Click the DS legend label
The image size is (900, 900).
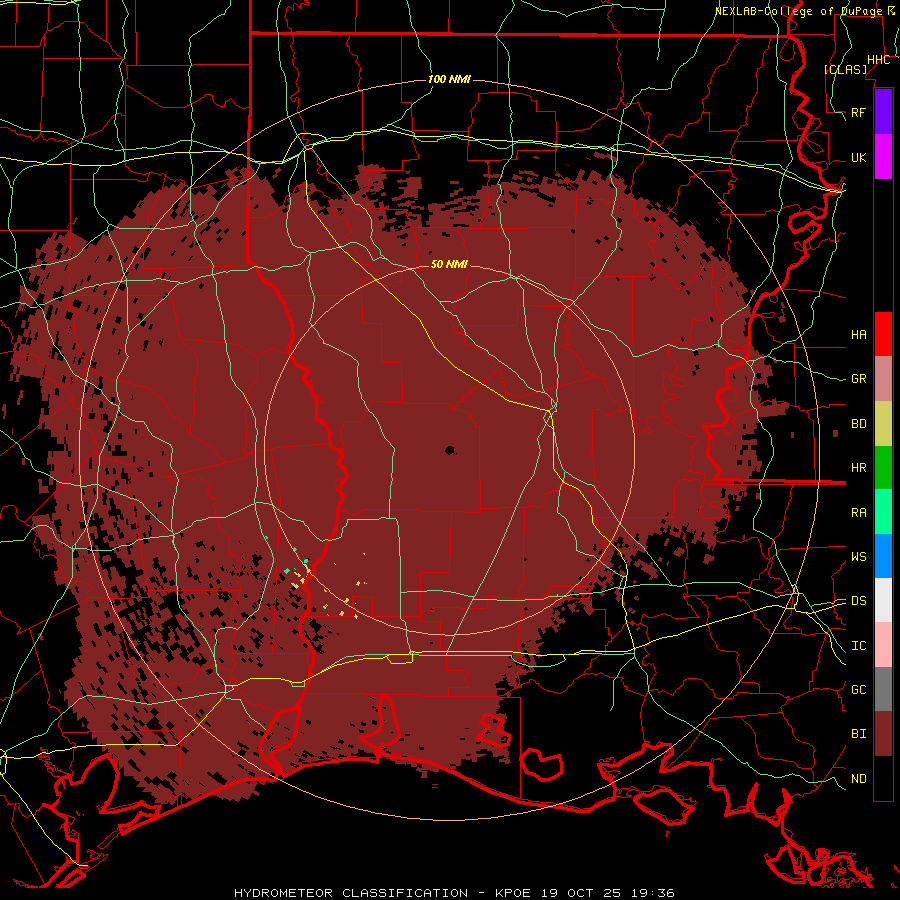[858, 600]
